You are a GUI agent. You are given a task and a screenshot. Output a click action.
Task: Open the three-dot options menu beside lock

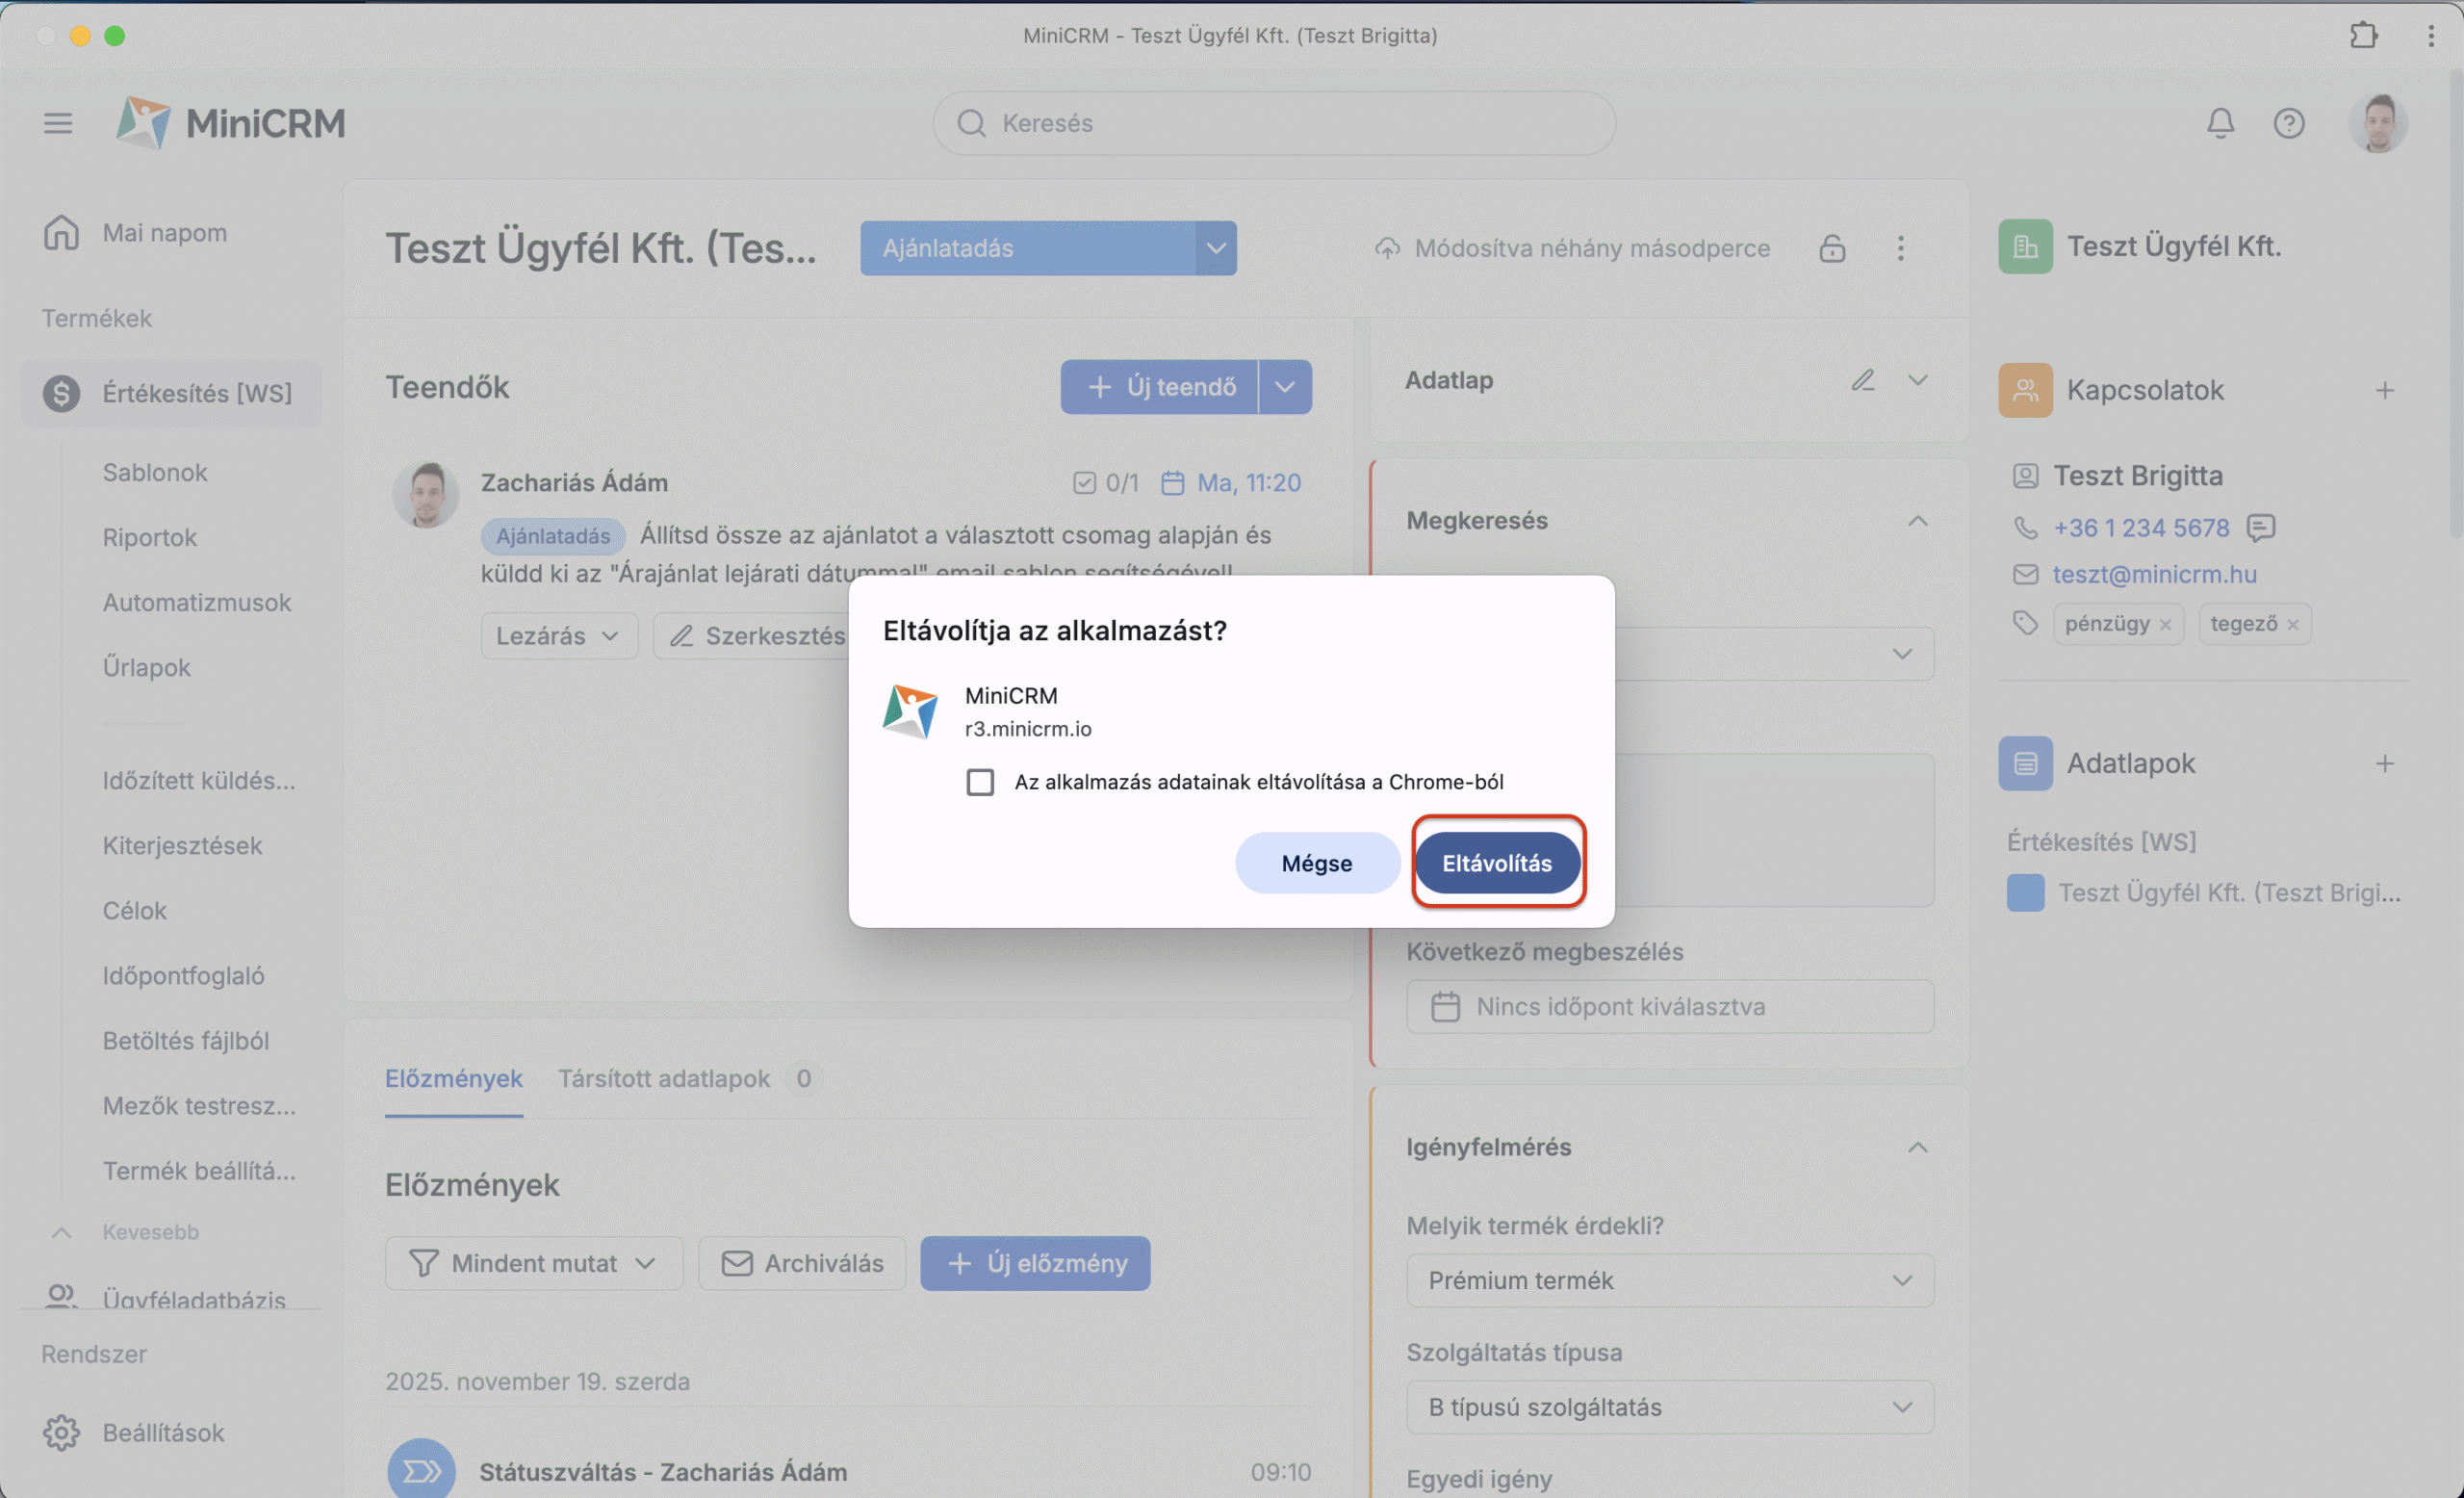click(x=1900, y=248)
